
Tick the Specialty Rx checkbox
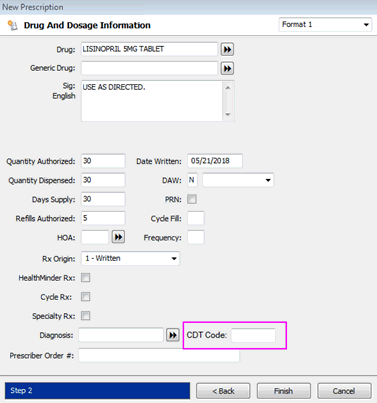86,316
